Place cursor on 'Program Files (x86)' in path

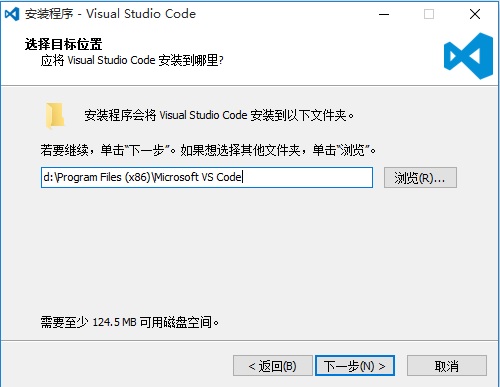(x=104, y=177)
